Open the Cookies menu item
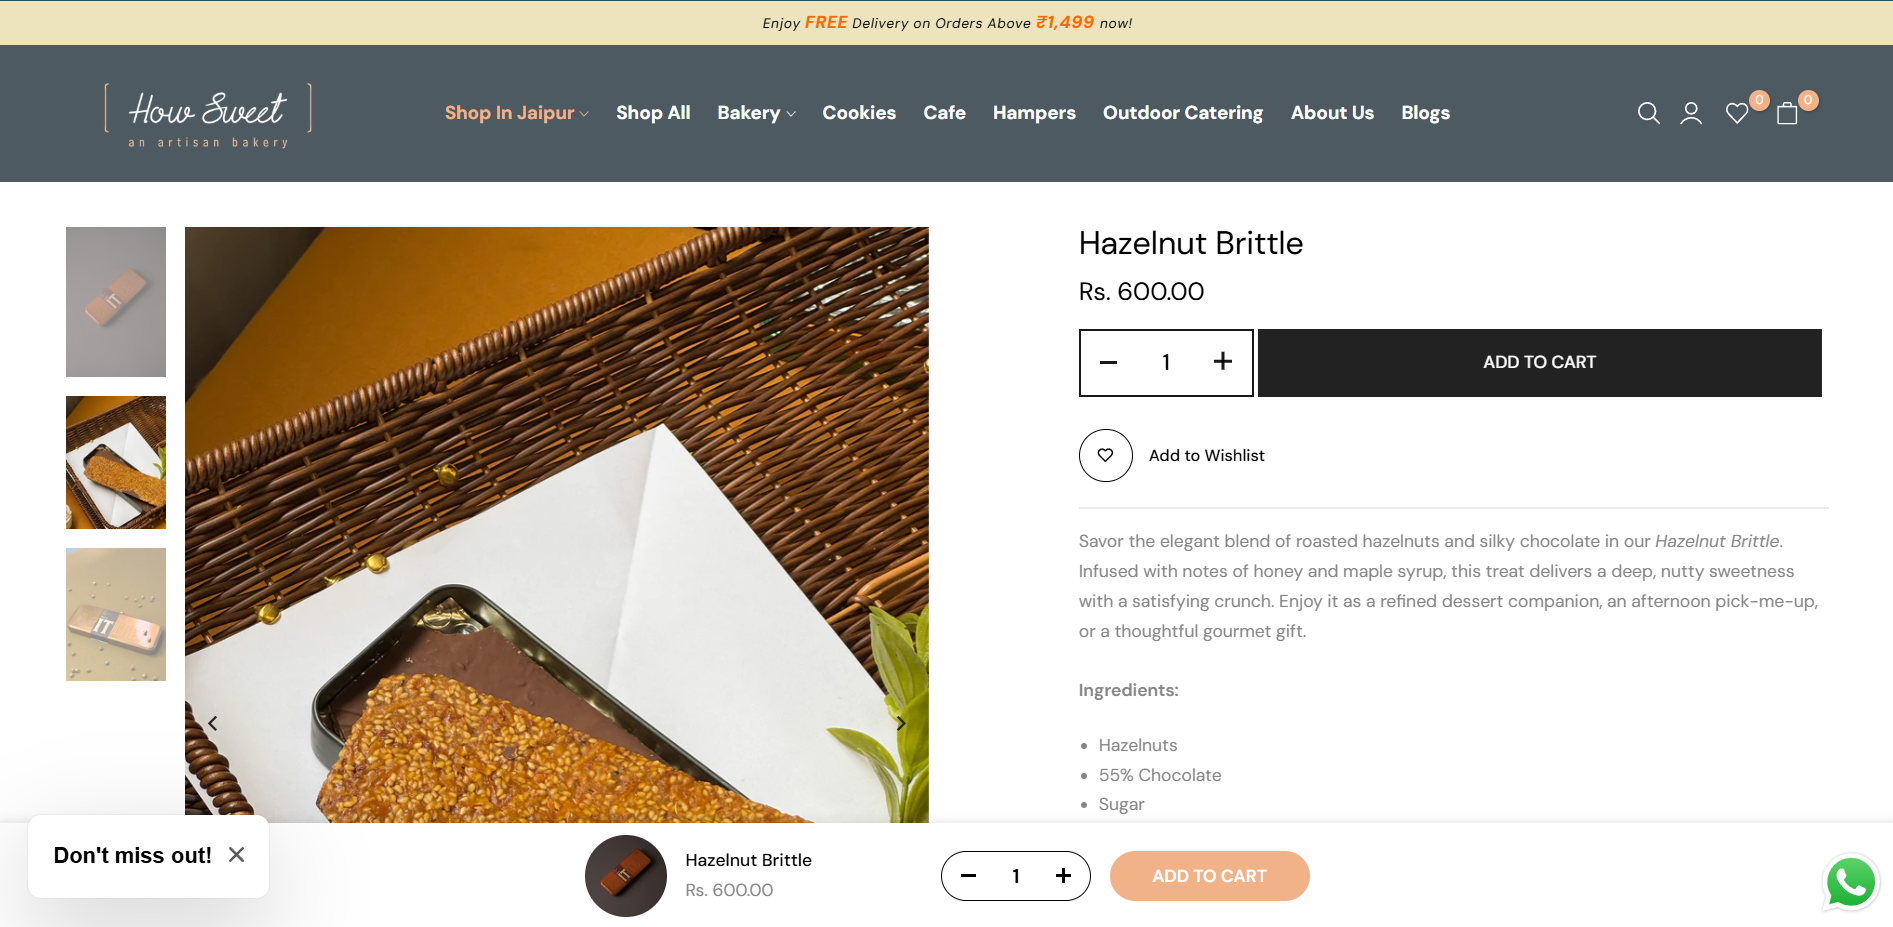This screenshot has width=1893, height=927. (x=859, y=113)
